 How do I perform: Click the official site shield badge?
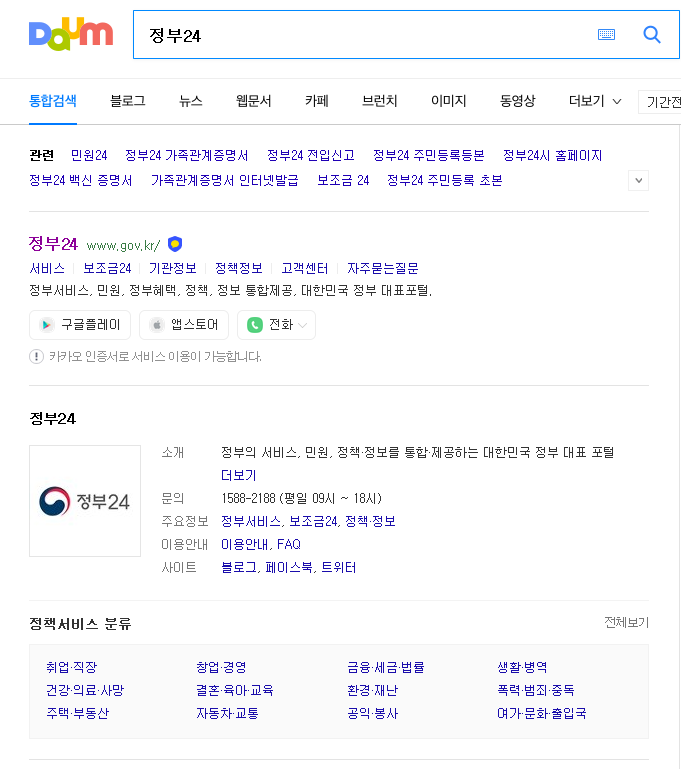click(175, 244)
